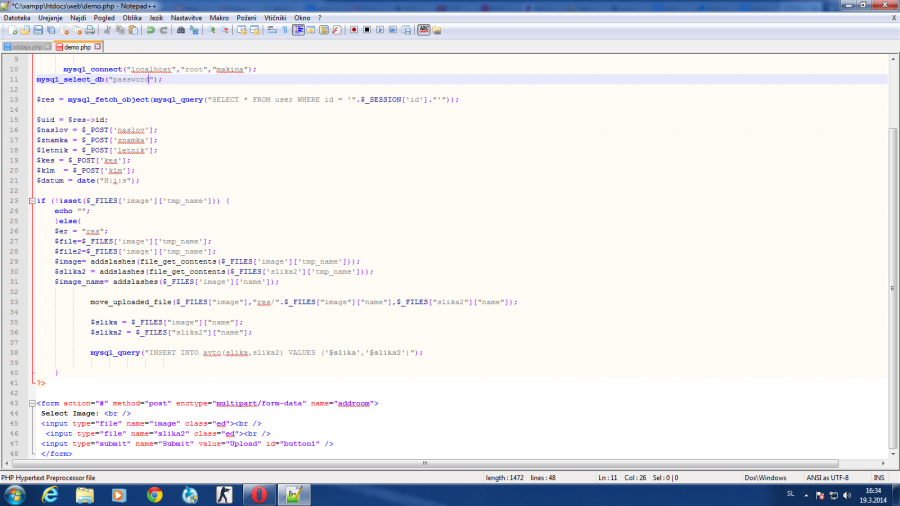Save the current file via the toolbar
The height and width of the screenshot is (506, 900).
point(36,30)
